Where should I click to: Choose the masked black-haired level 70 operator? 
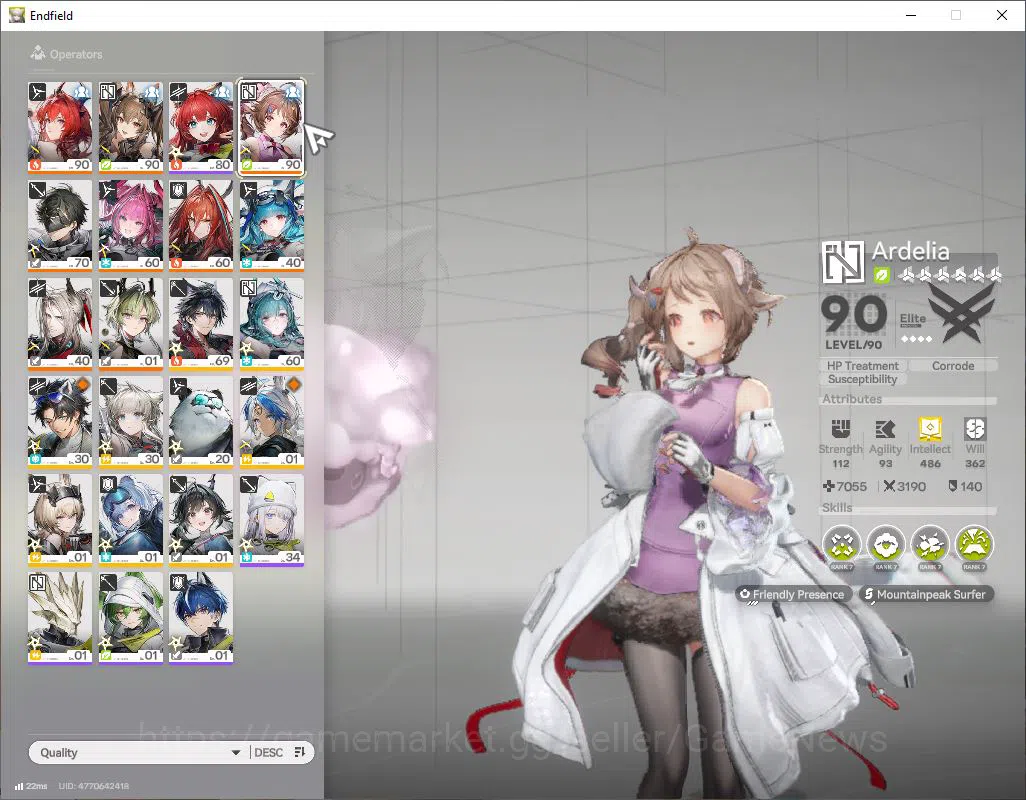(60, 224)
